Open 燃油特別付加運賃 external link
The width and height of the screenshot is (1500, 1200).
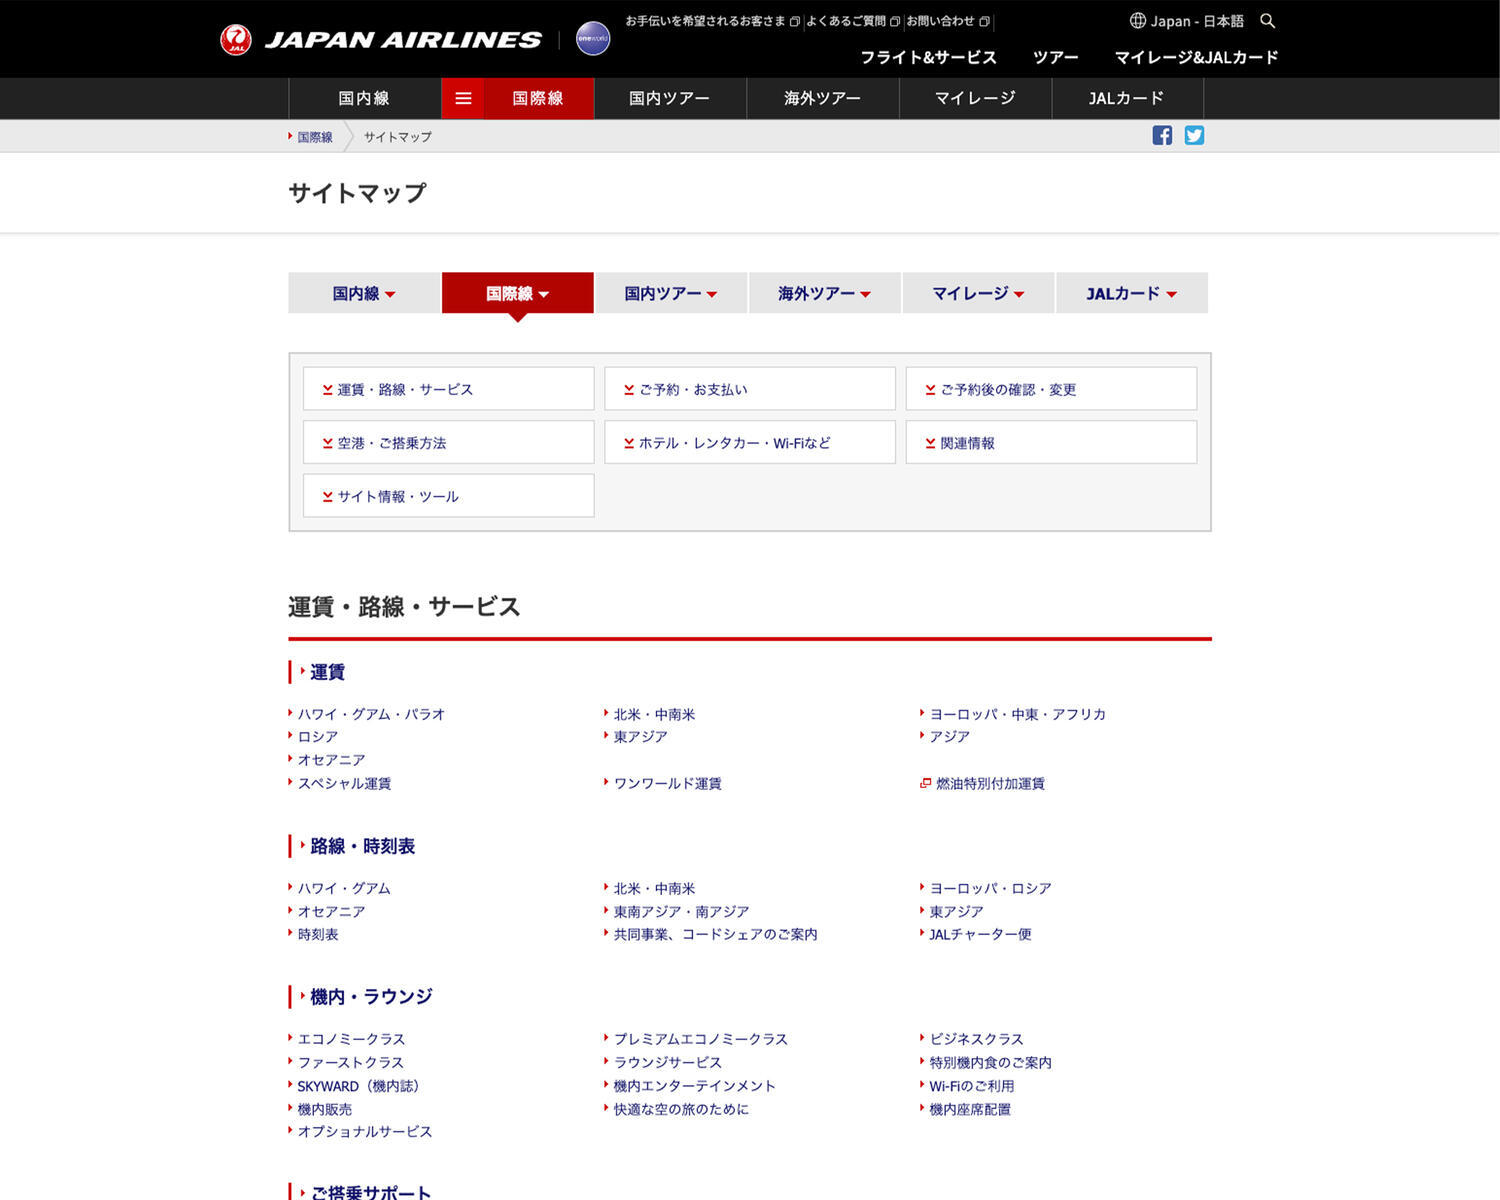tap(989, 784)
